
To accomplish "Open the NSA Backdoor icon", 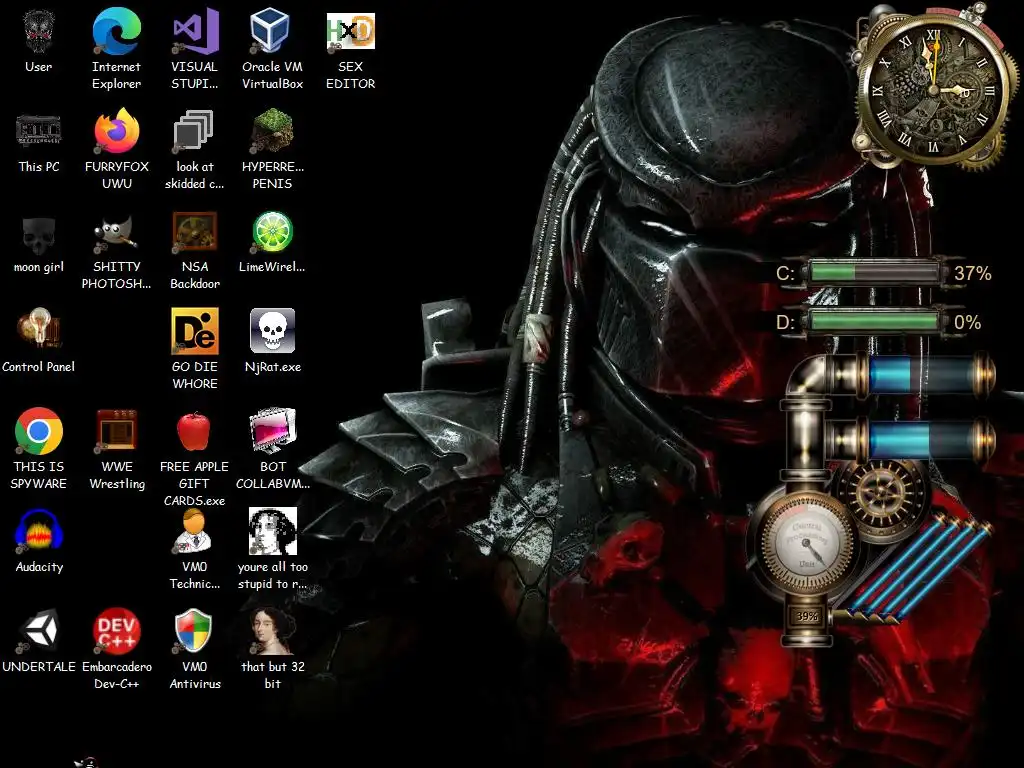I will 195,232.
